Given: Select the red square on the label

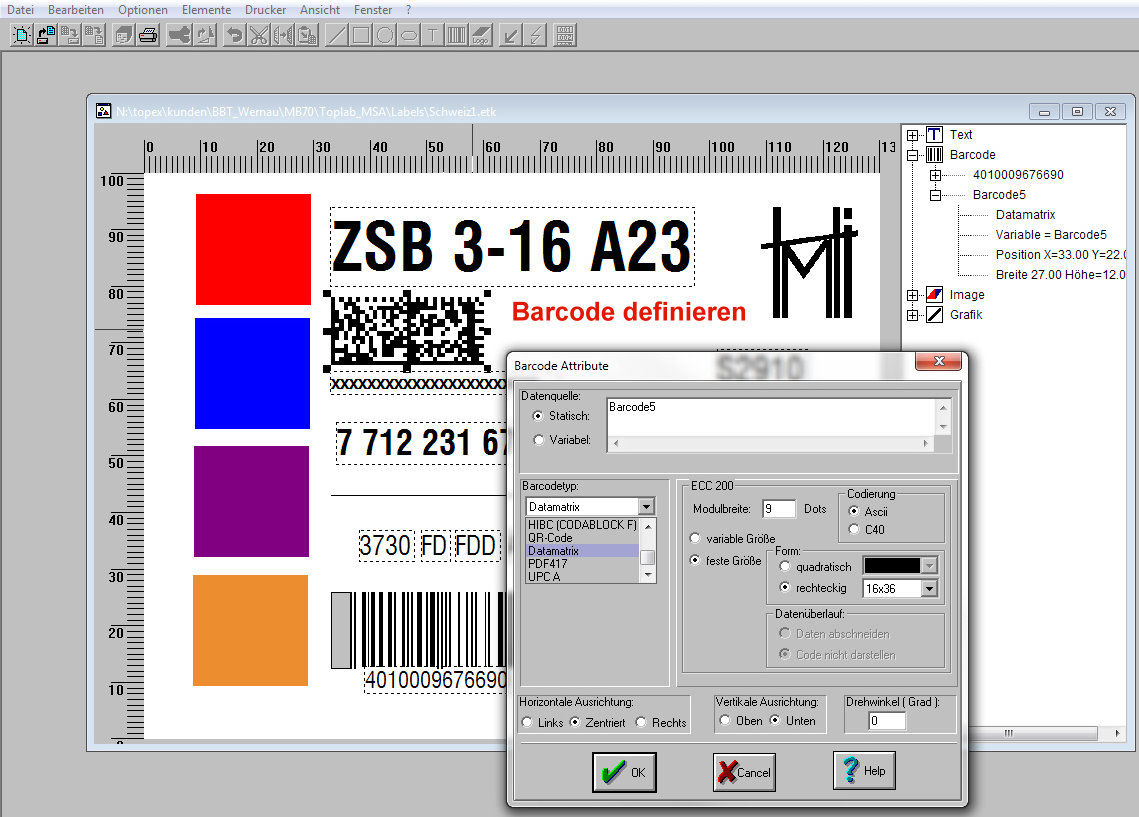Looking at the screenshot, I should (253, 249).
